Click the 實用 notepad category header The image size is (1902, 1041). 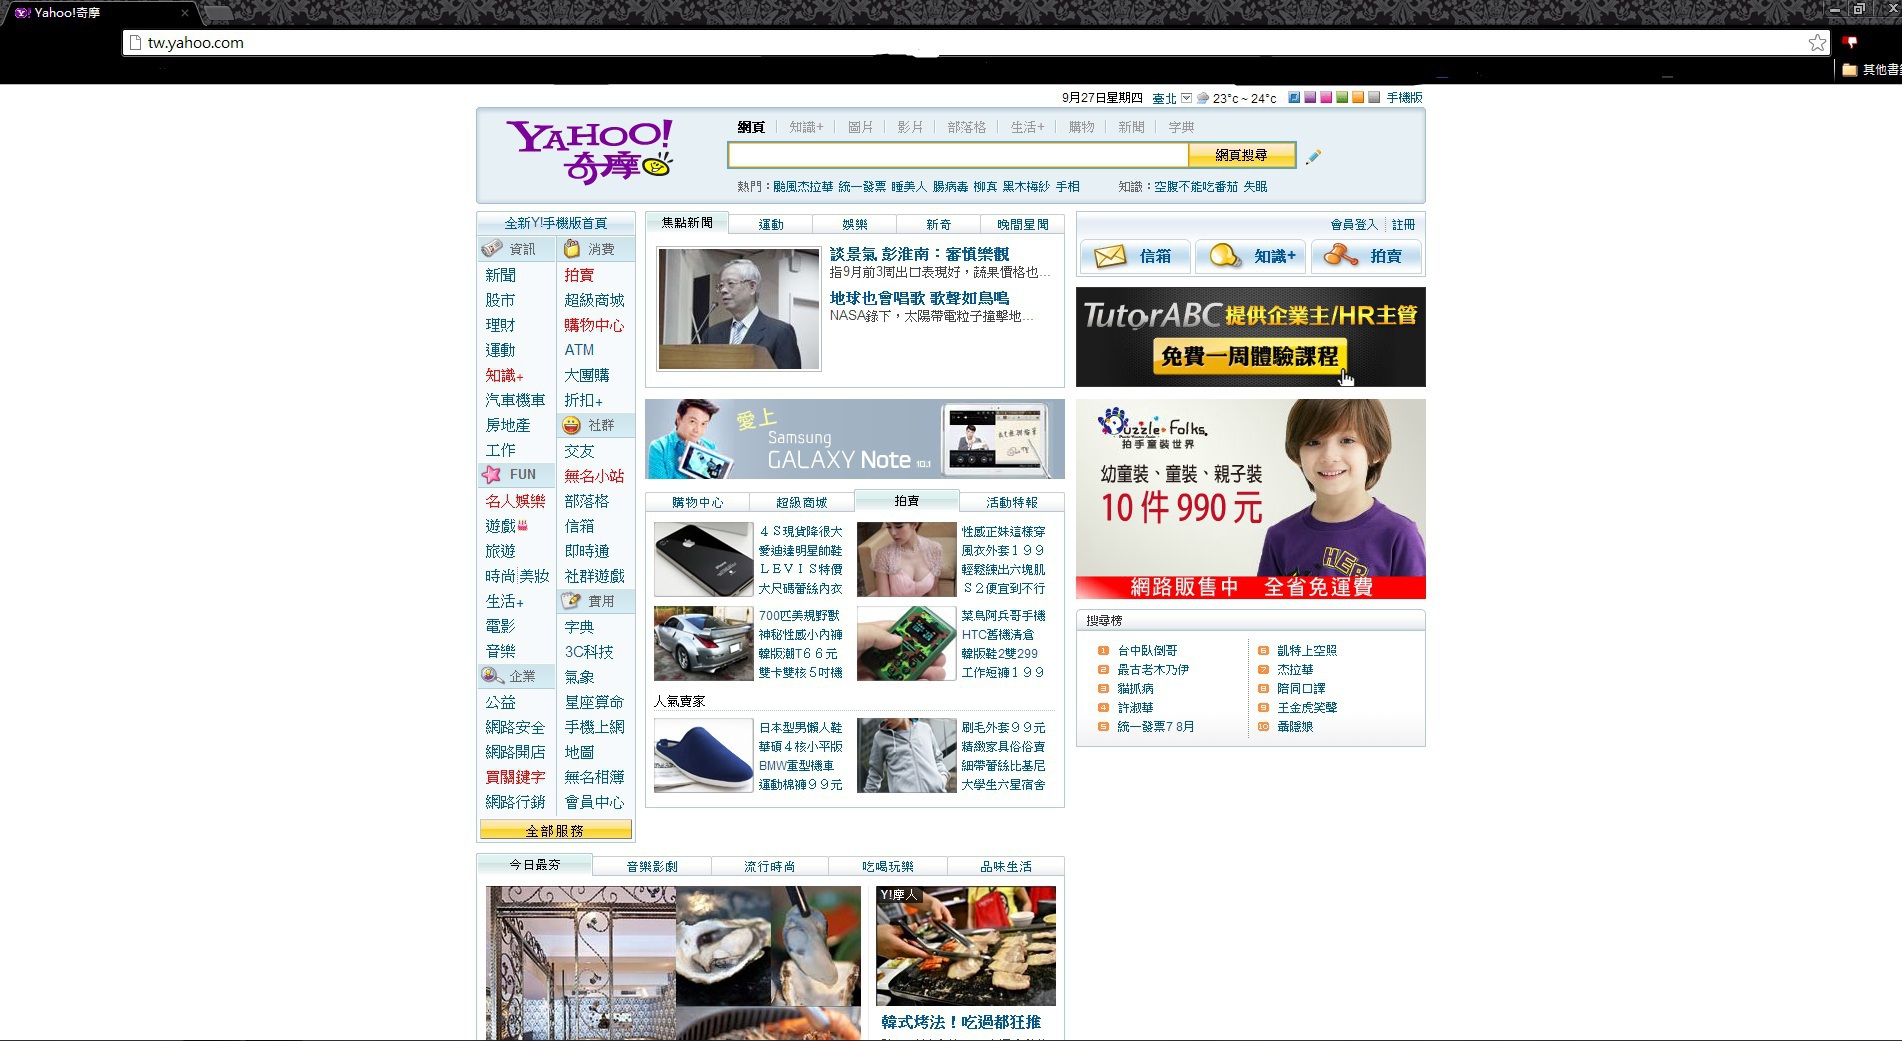[596, 601]
